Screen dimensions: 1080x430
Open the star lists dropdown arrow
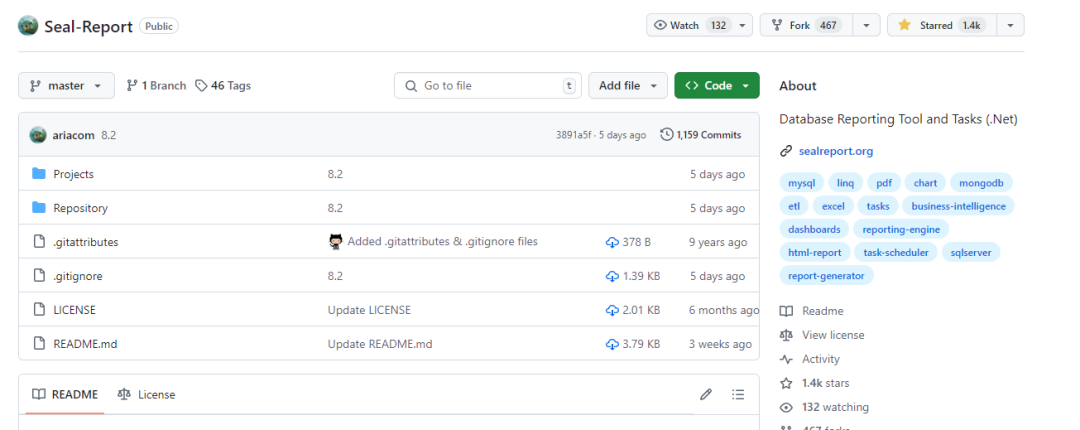[x=1010, y=26]
